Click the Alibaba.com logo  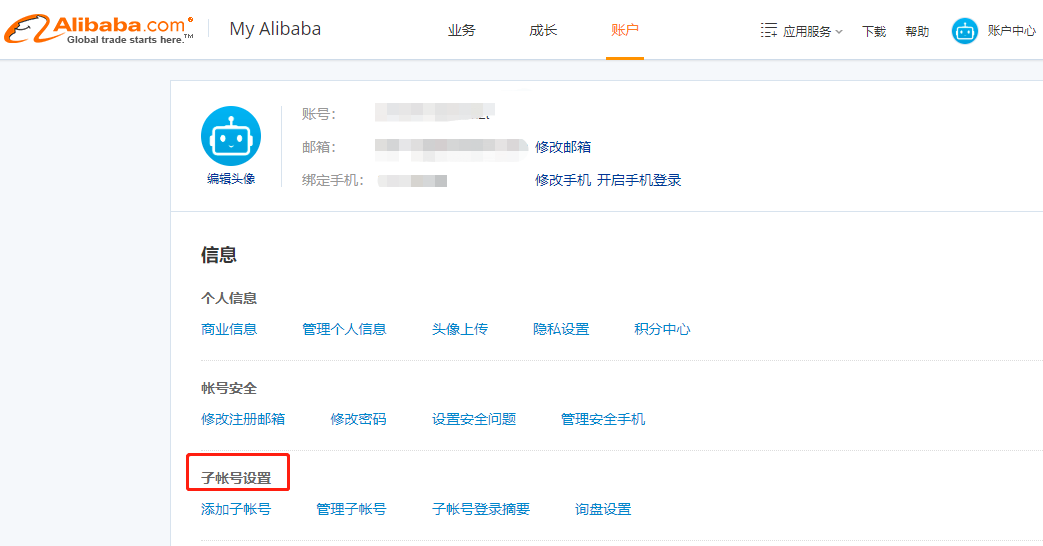[x=99, y=30]
